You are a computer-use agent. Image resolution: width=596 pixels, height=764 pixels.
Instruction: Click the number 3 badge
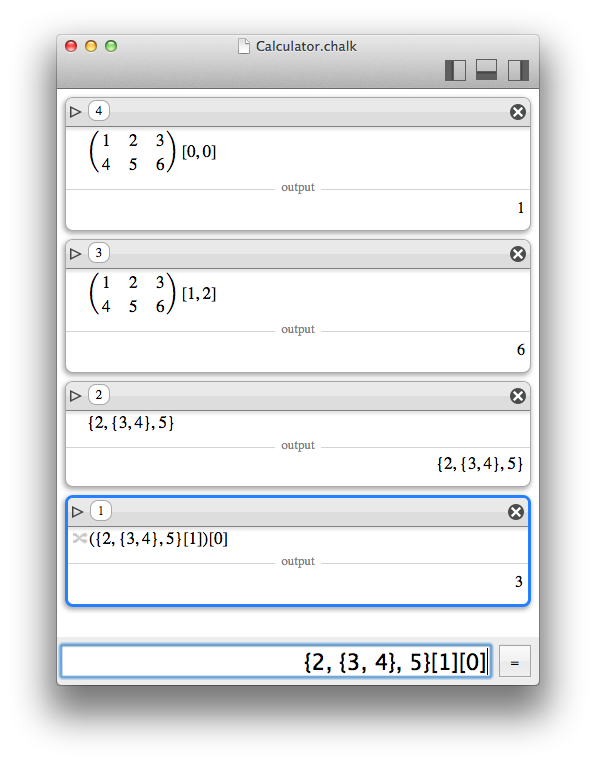point(98,253)
